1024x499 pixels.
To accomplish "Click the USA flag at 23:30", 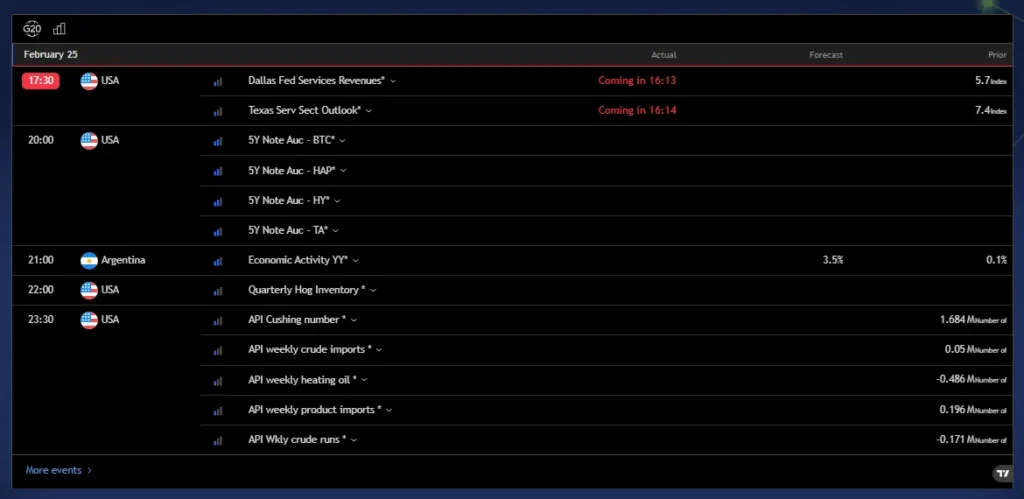I will click(x=89, y=320).
